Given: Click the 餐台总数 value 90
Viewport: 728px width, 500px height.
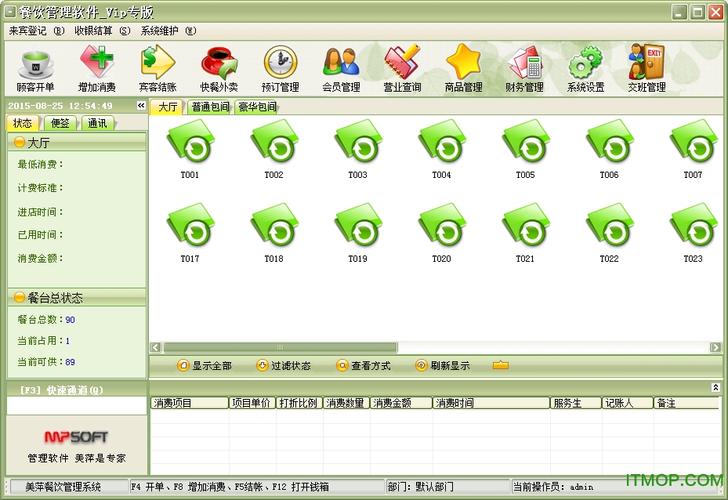Looking at the screenshot, I should point(70,320).
